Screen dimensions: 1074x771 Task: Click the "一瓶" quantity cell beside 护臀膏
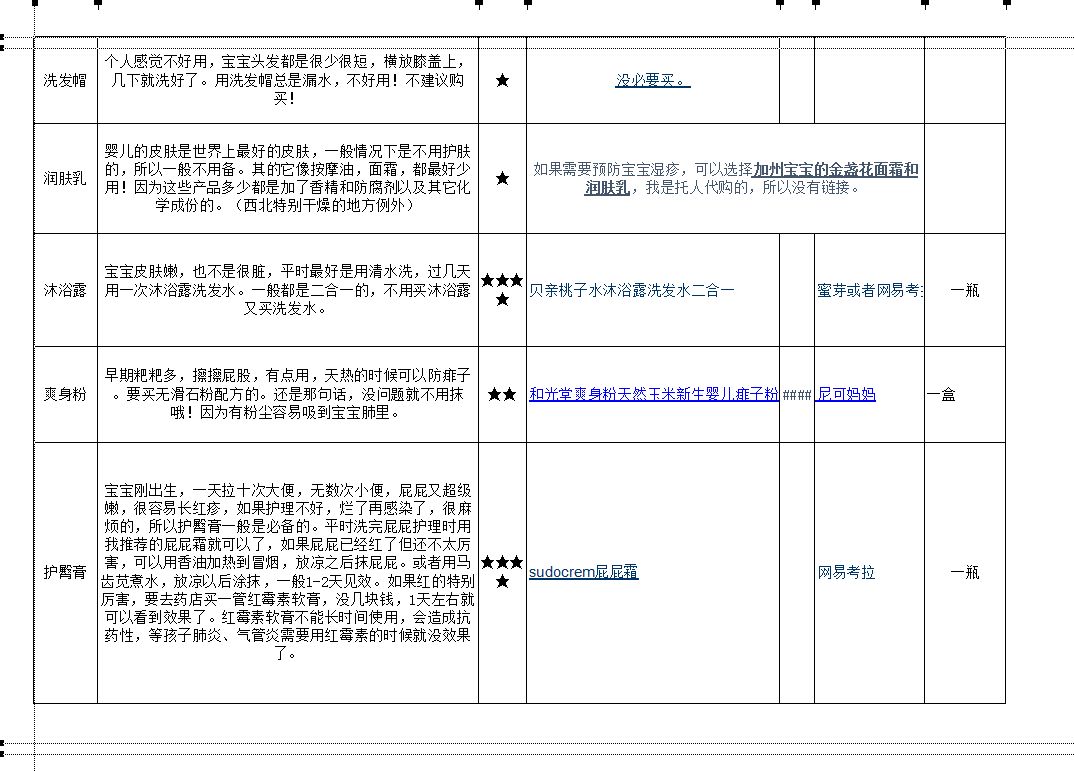(x=964, y=573)
